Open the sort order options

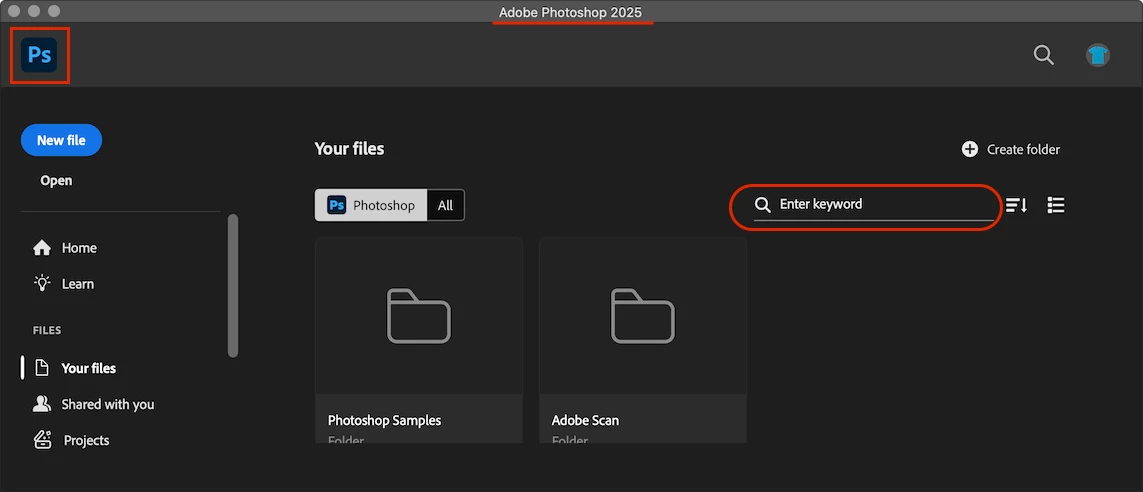point(1016,206)
